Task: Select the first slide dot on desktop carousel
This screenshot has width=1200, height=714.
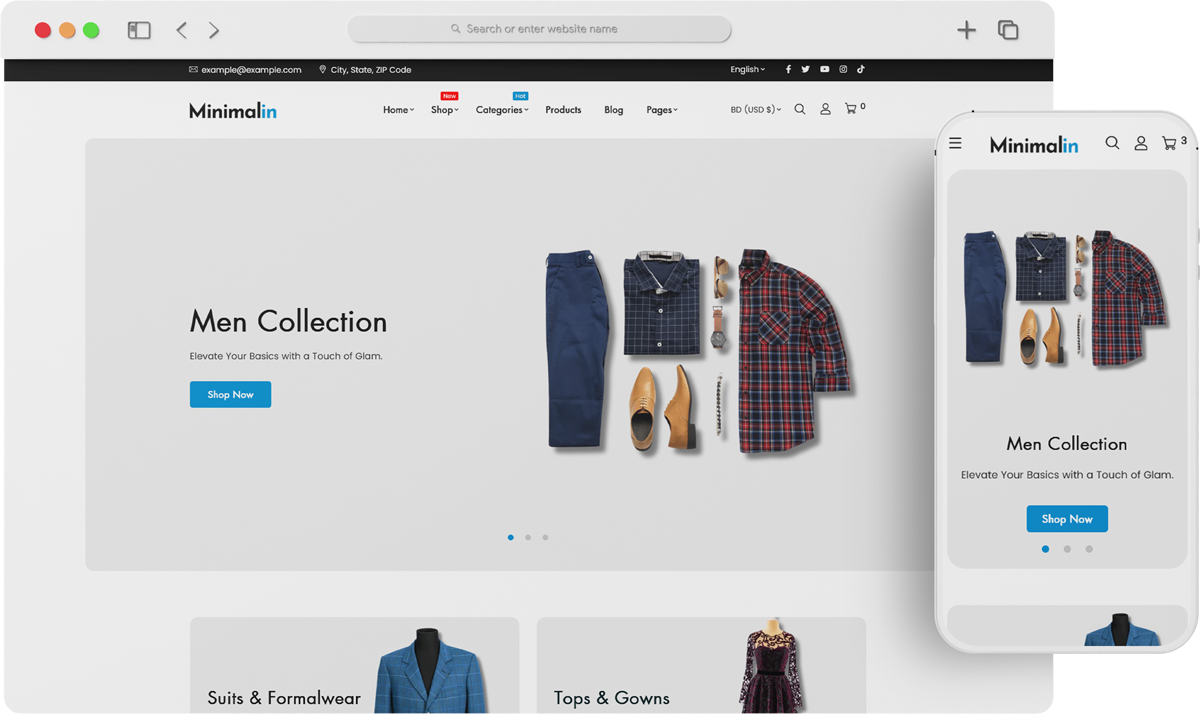Action: (511, 537)
